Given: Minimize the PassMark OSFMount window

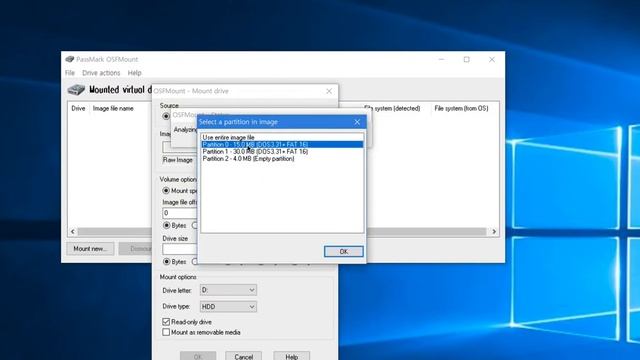Looking at the screenshot, I should (x=441, y=59).
